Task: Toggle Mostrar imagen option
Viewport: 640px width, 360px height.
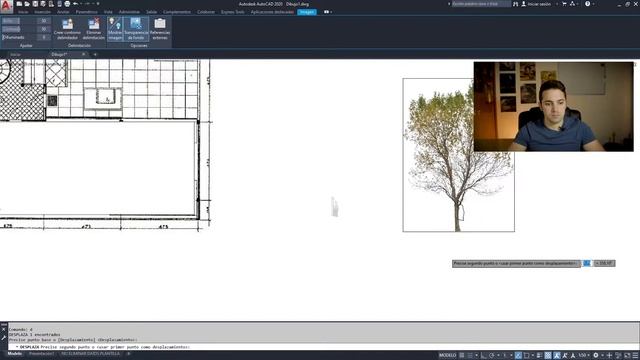Action: (x=115, y=28)
